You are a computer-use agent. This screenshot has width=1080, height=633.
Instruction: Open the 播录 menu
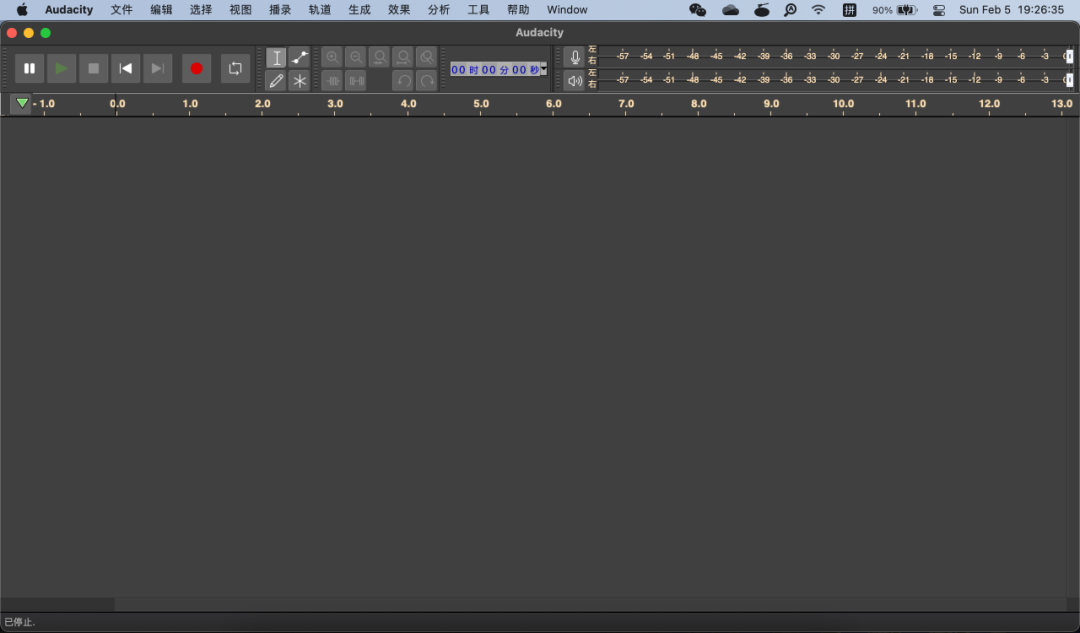280,10
